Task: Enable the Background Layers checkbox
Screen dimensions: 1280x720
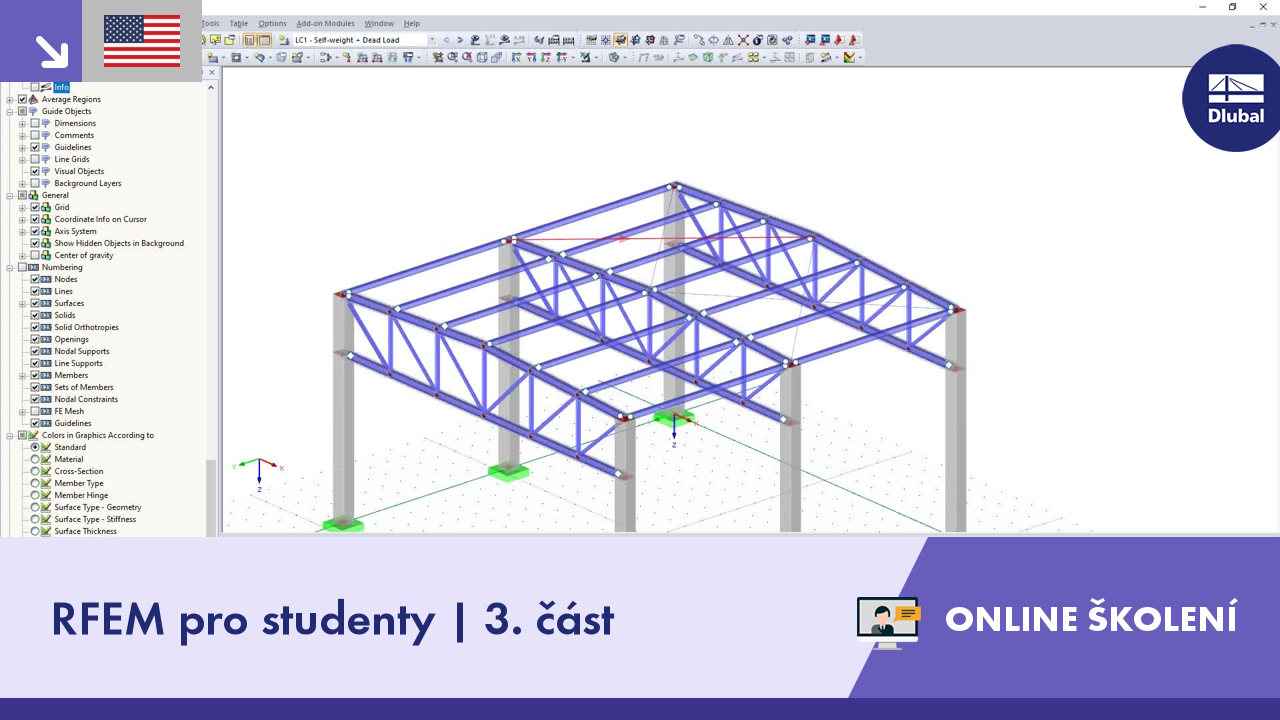Action: click(35, 183)
